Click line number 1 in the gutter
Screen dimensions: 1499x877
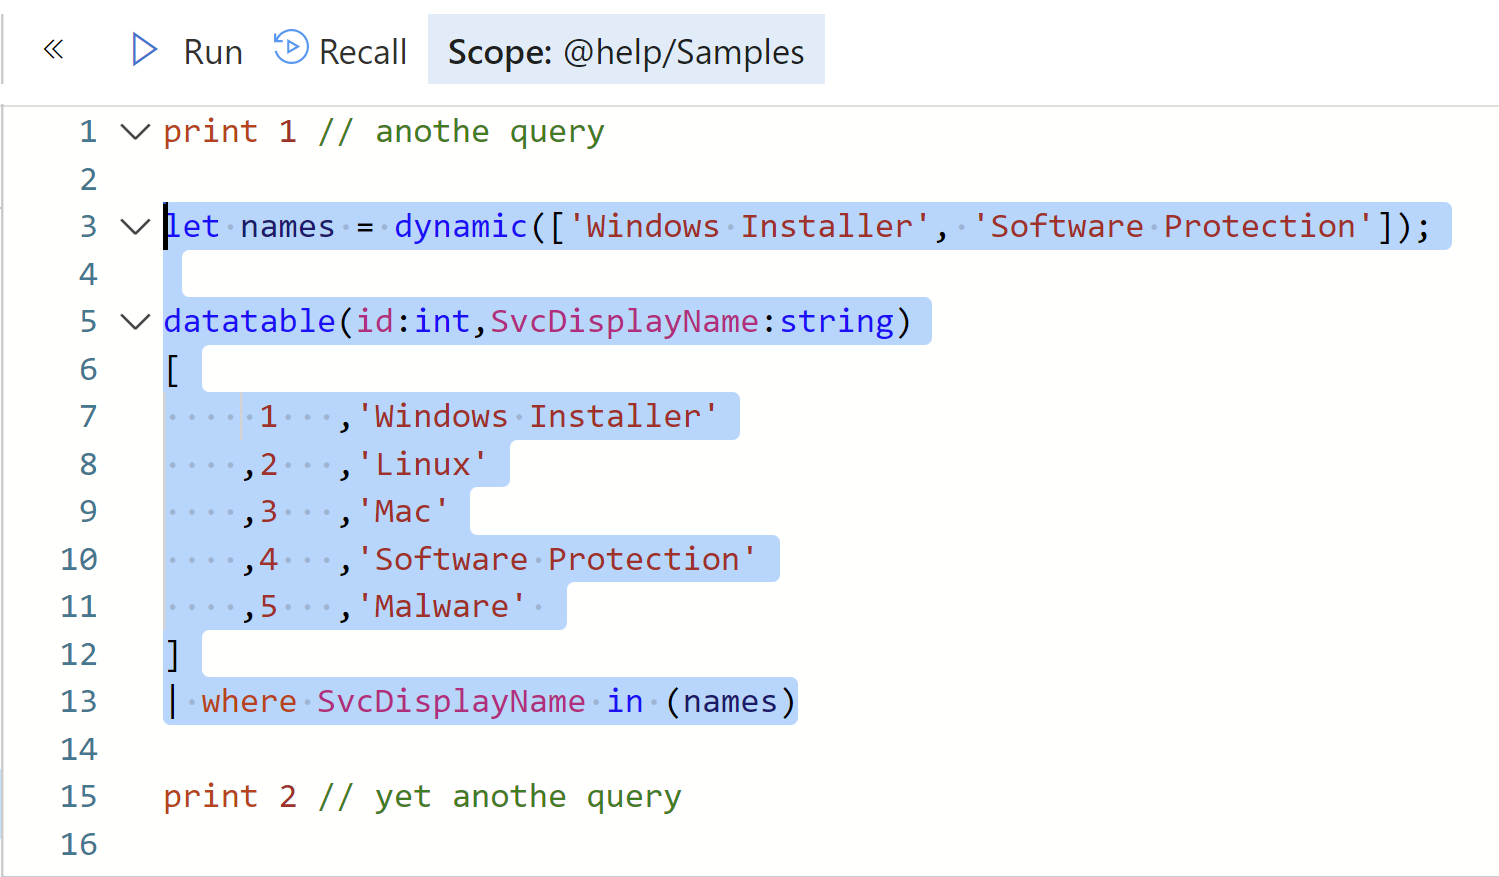coord(88,131)
